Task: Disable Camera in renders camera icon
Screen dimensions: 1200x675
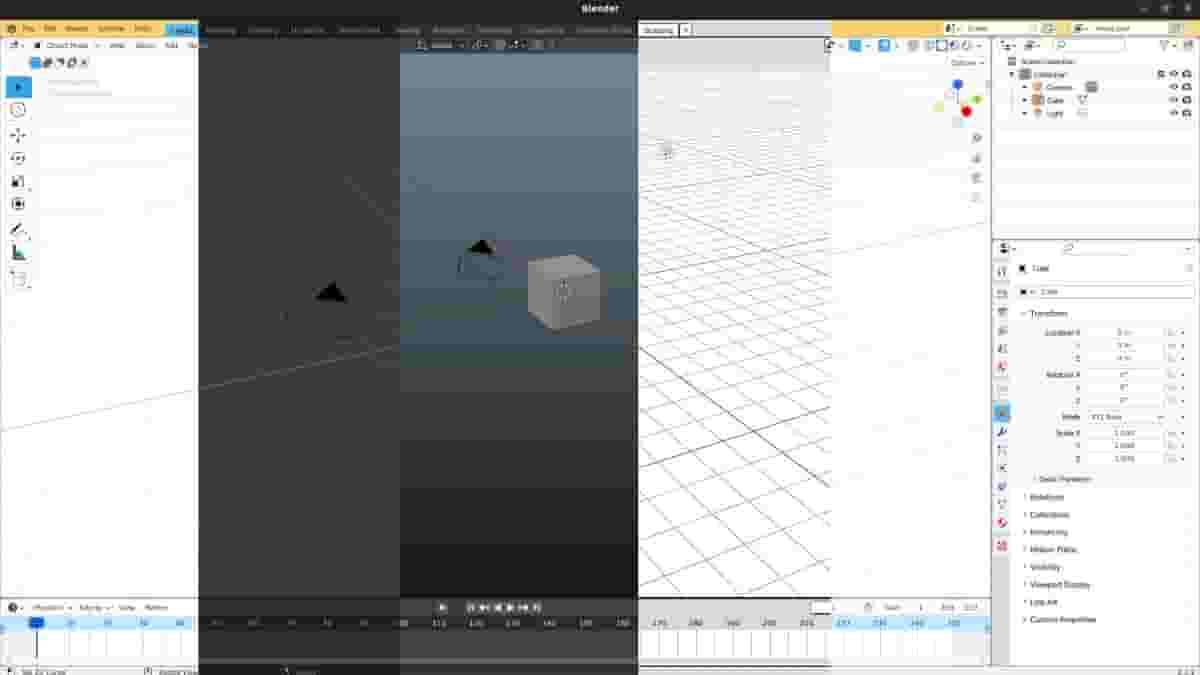Action: click(1187, 87)
